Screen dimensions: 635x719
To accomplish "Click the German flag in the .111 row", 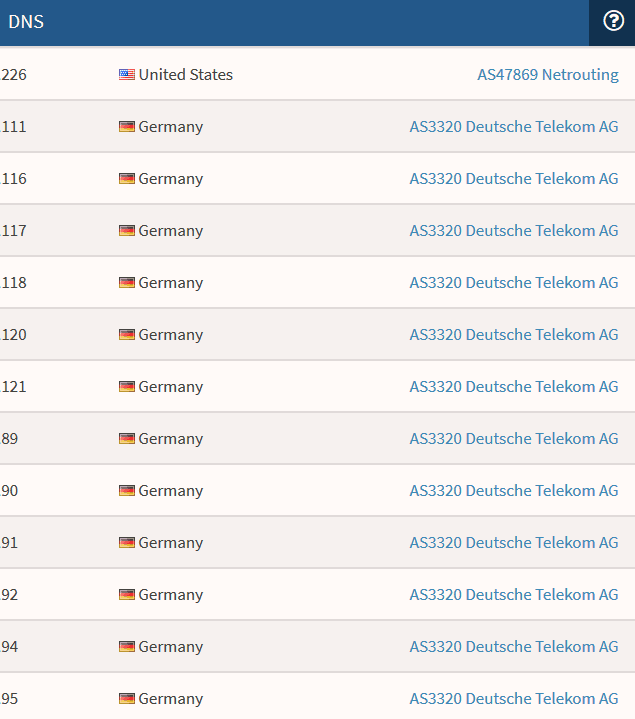I will (x=127, y=127).
